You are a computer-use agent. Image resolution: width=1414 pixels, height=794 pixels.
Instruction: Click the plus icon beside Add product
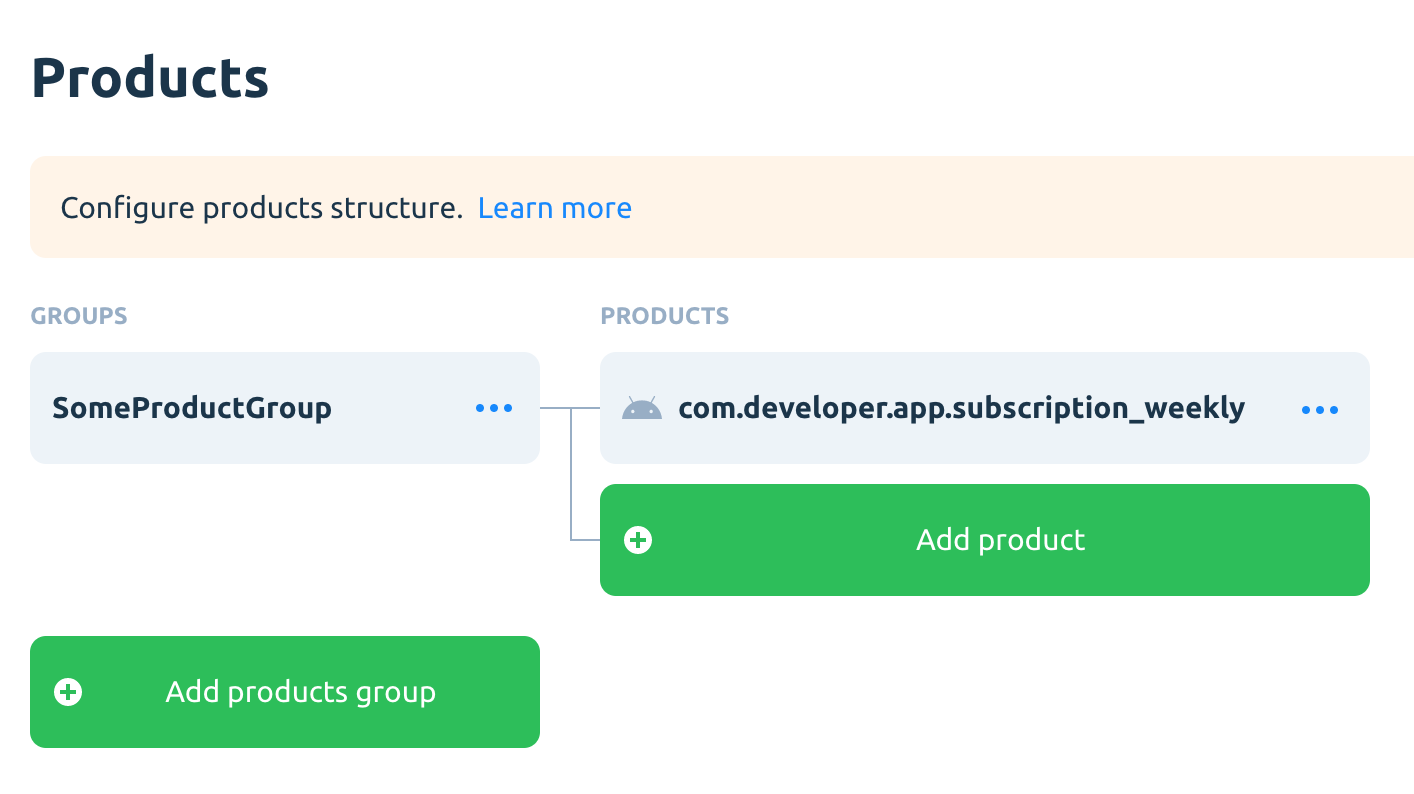(638, 540)
